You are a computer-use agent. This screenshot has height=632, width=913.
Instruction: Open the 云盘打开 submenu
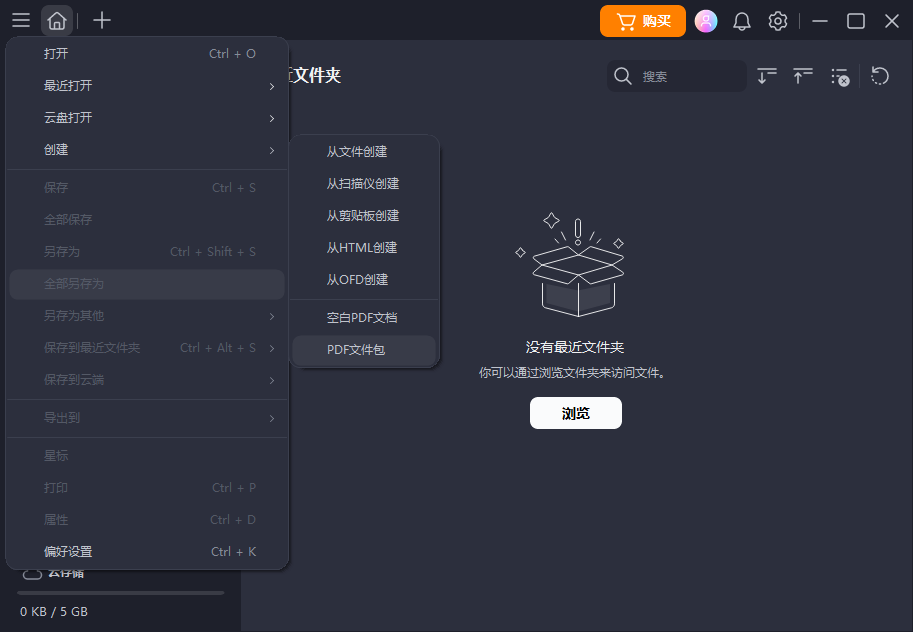pos(147,118)
